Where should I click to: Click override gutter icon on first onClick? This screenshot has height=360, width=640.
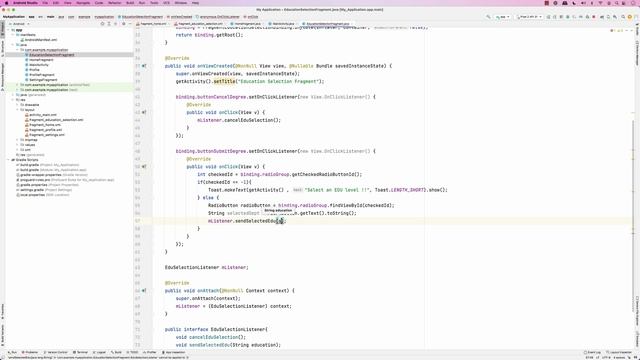[144, 112]
